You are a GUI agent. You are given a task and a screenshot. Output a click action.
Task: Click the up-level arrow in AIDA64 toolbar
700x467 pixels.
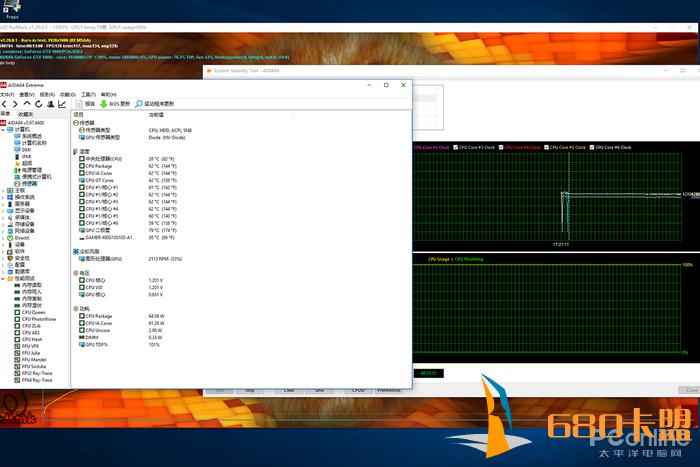point(27,104)
